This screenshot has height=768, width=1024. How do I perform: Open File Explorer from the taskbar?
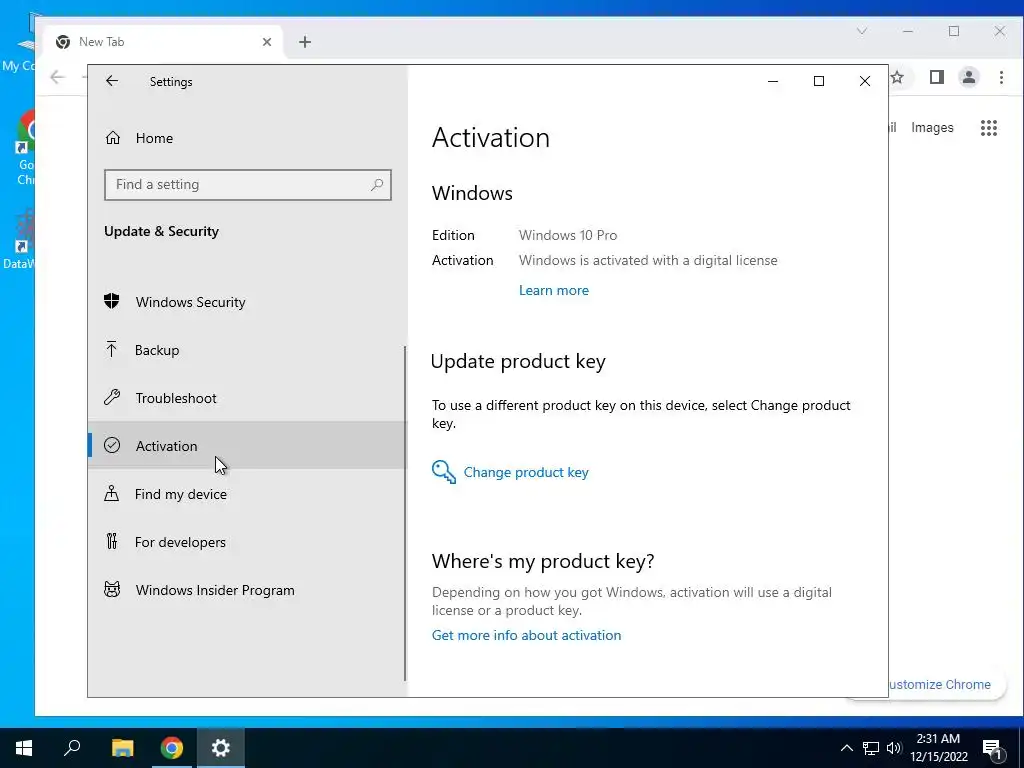point(122,748)
